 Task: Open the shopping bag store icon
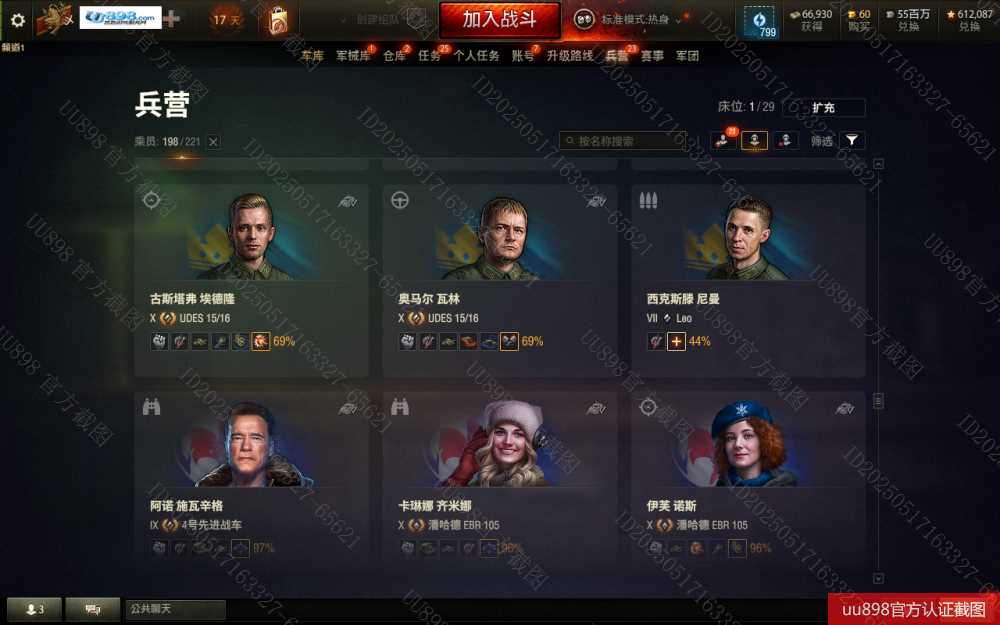pyautogui.click(x=278, y=20)
